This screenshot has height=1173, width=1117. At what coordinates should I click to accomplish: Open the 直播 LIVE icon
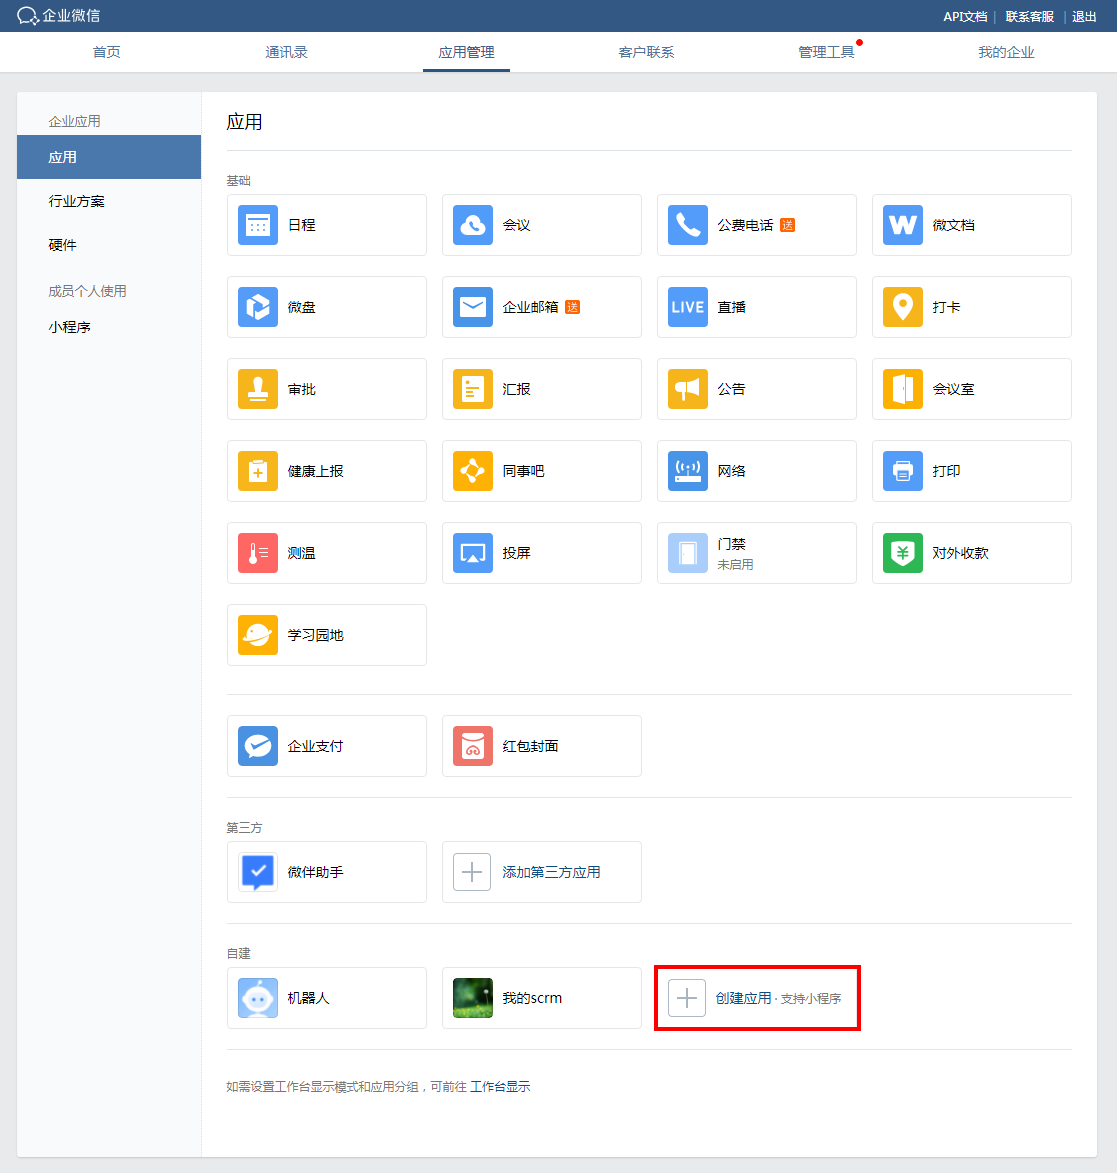coord(688,307)
